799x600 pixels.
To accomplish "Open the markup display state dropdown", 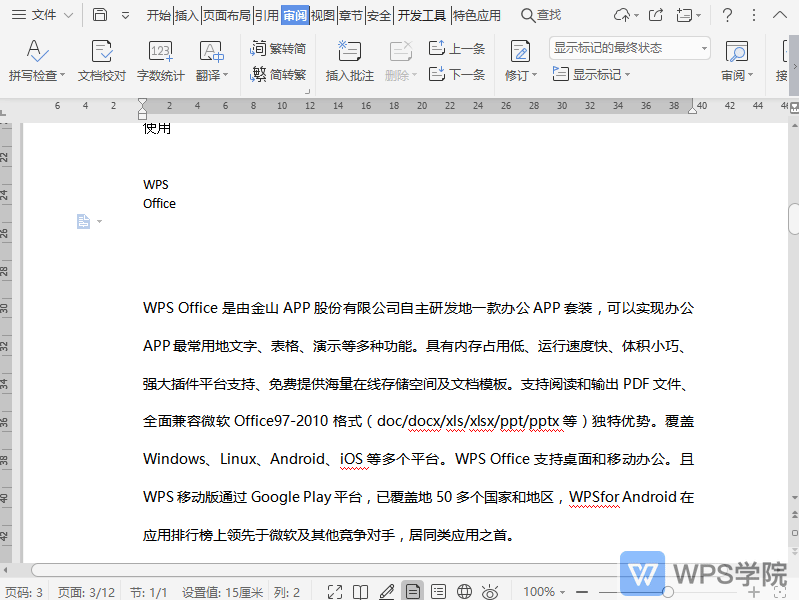I will click(630, 48).
